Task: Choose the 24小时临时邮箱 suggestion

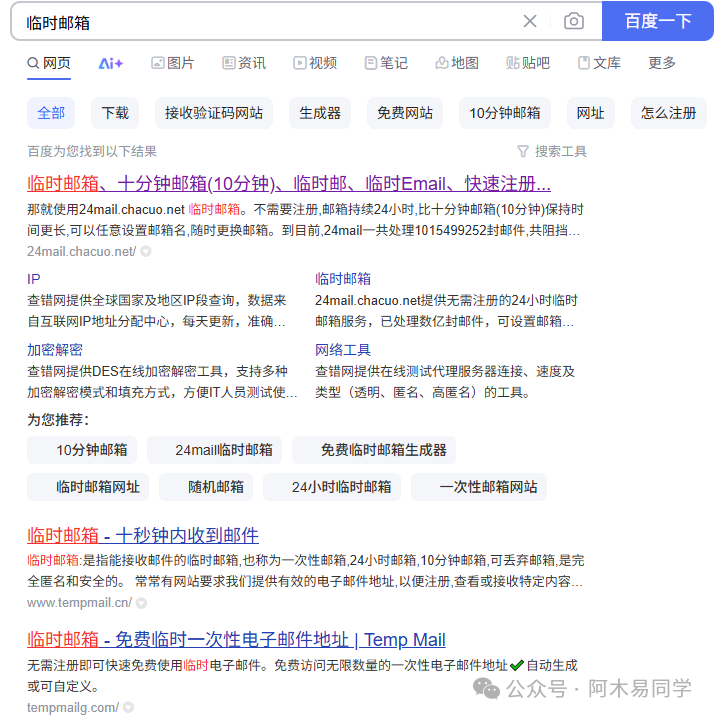Action: 332,487
